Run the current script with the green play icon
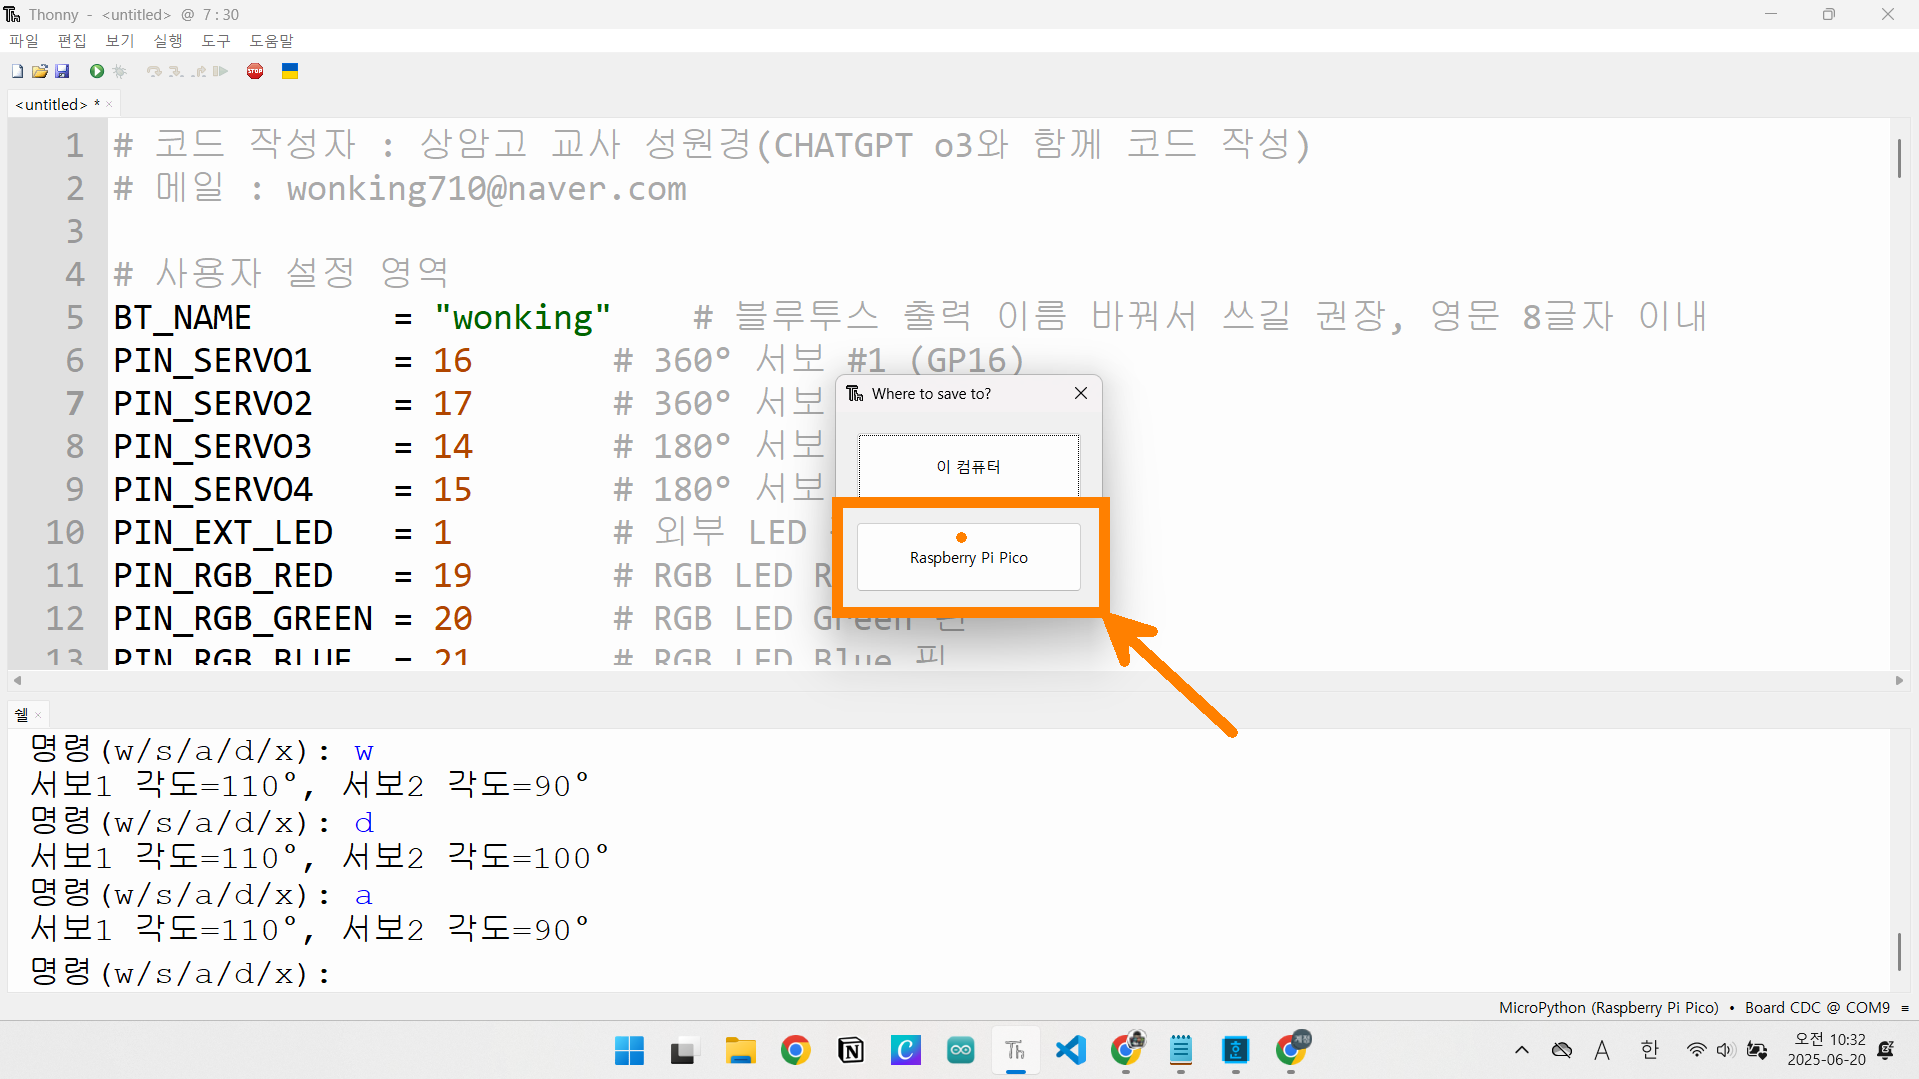Screen dimensions: 1919x1079 97,71
